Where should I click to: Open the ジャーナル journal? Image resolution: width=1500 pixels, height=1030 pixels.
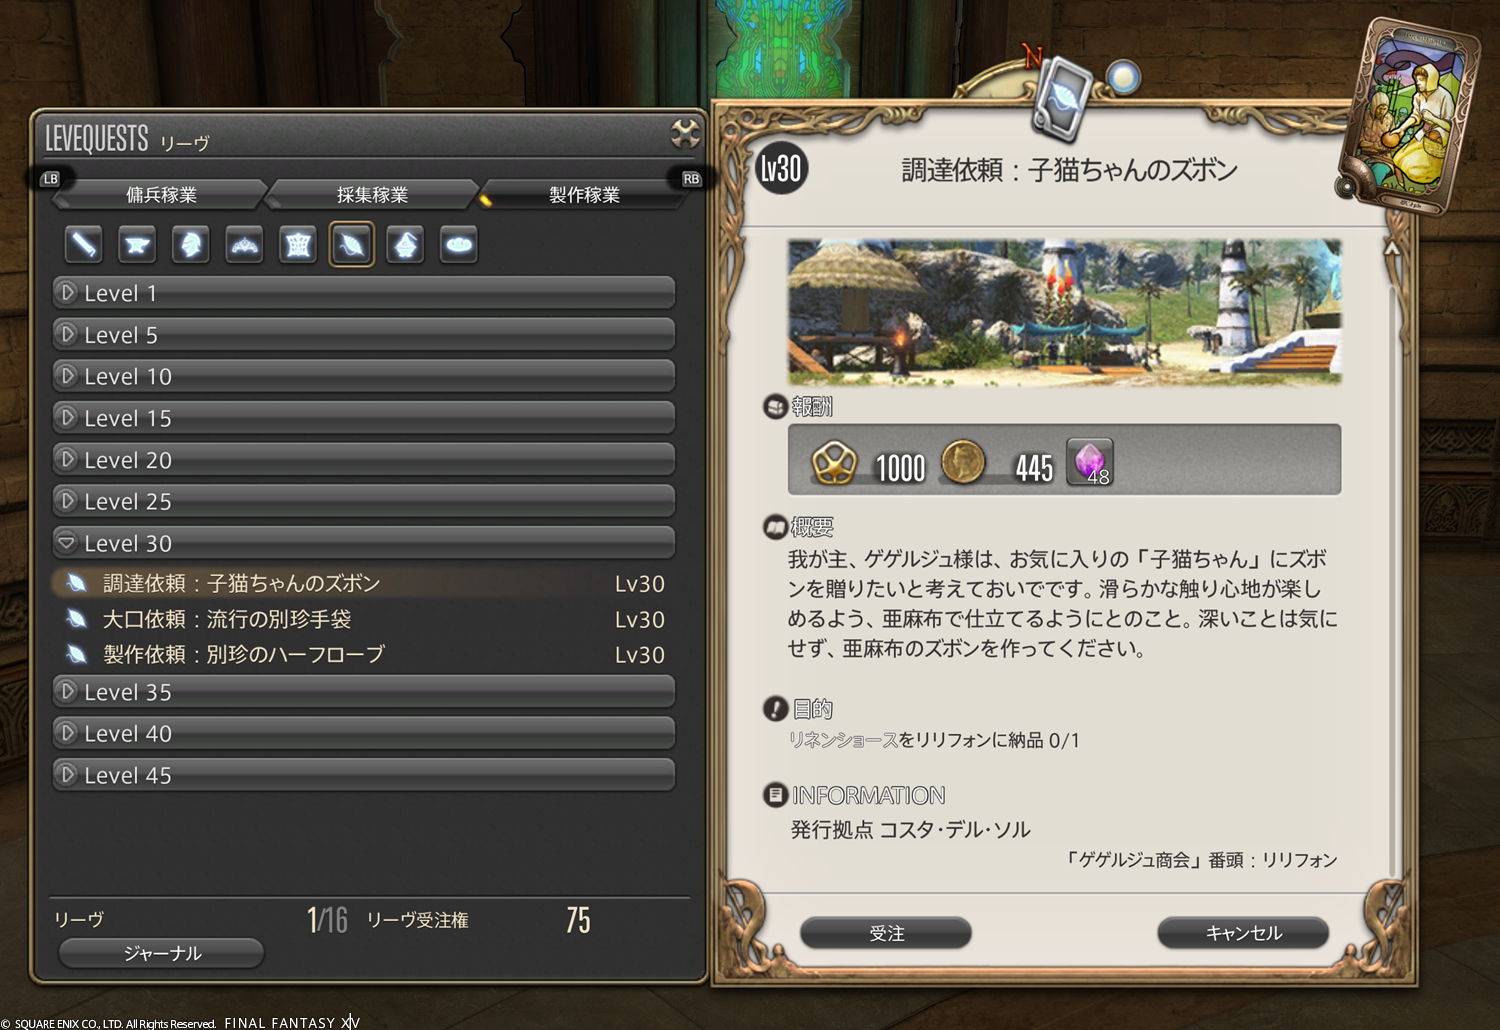(162, 953)
